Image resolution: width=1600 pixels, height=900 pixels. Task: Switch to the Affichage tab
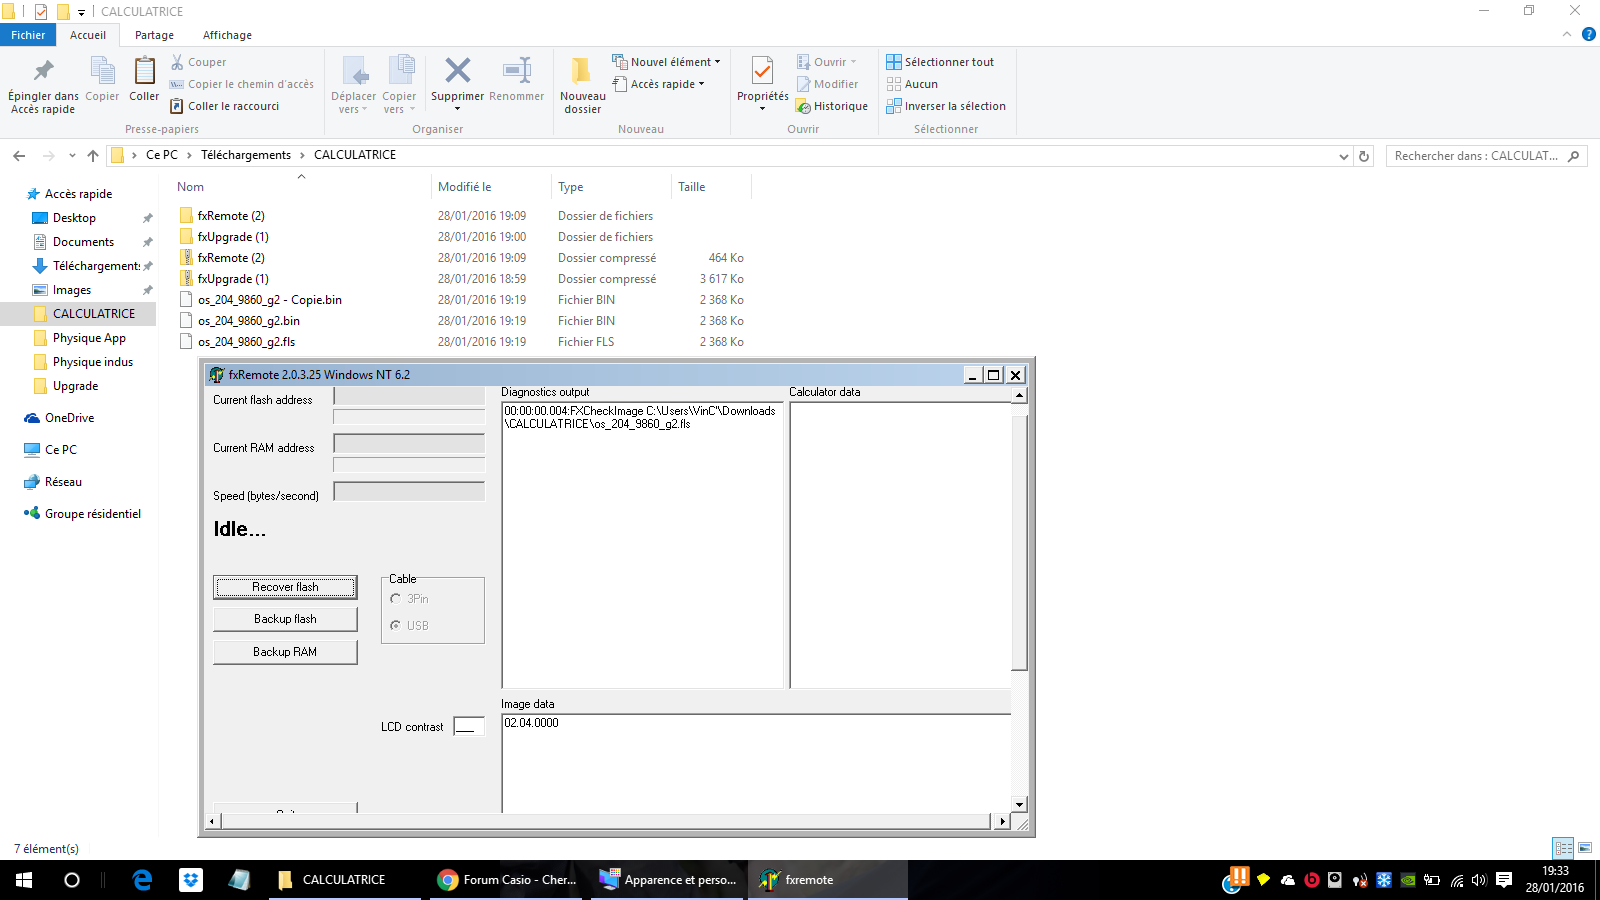pos(227,35)
